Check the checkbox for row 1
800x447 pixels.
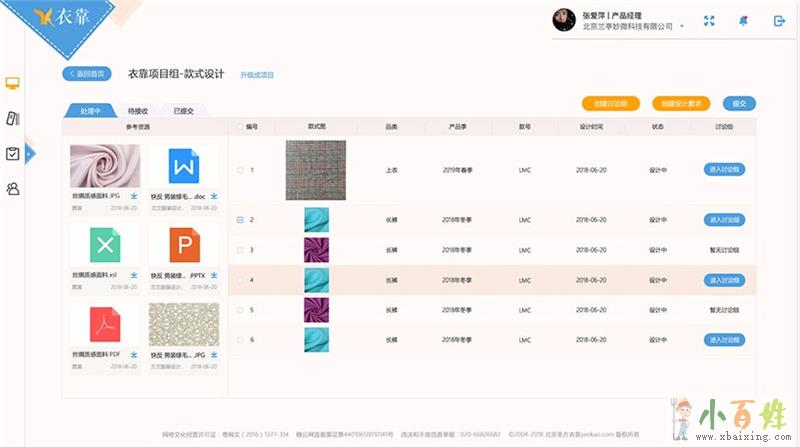click(x=240, y=170)
